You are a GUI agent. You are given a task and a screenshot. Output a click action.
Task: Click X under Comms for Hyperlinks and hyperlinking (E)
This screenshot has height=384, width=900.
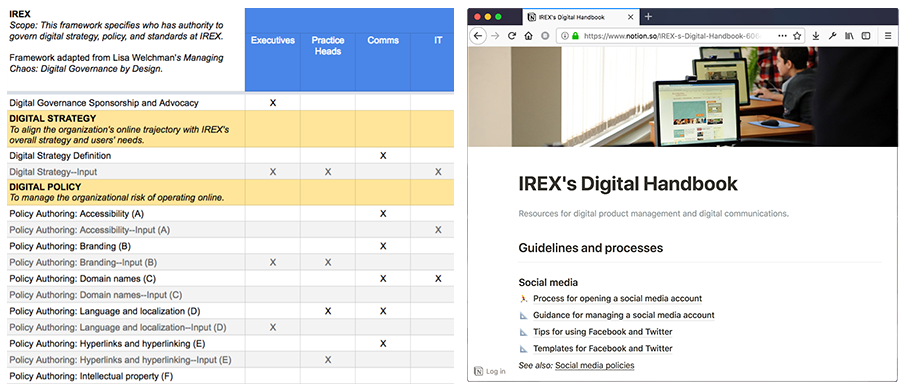coord(383,344)
